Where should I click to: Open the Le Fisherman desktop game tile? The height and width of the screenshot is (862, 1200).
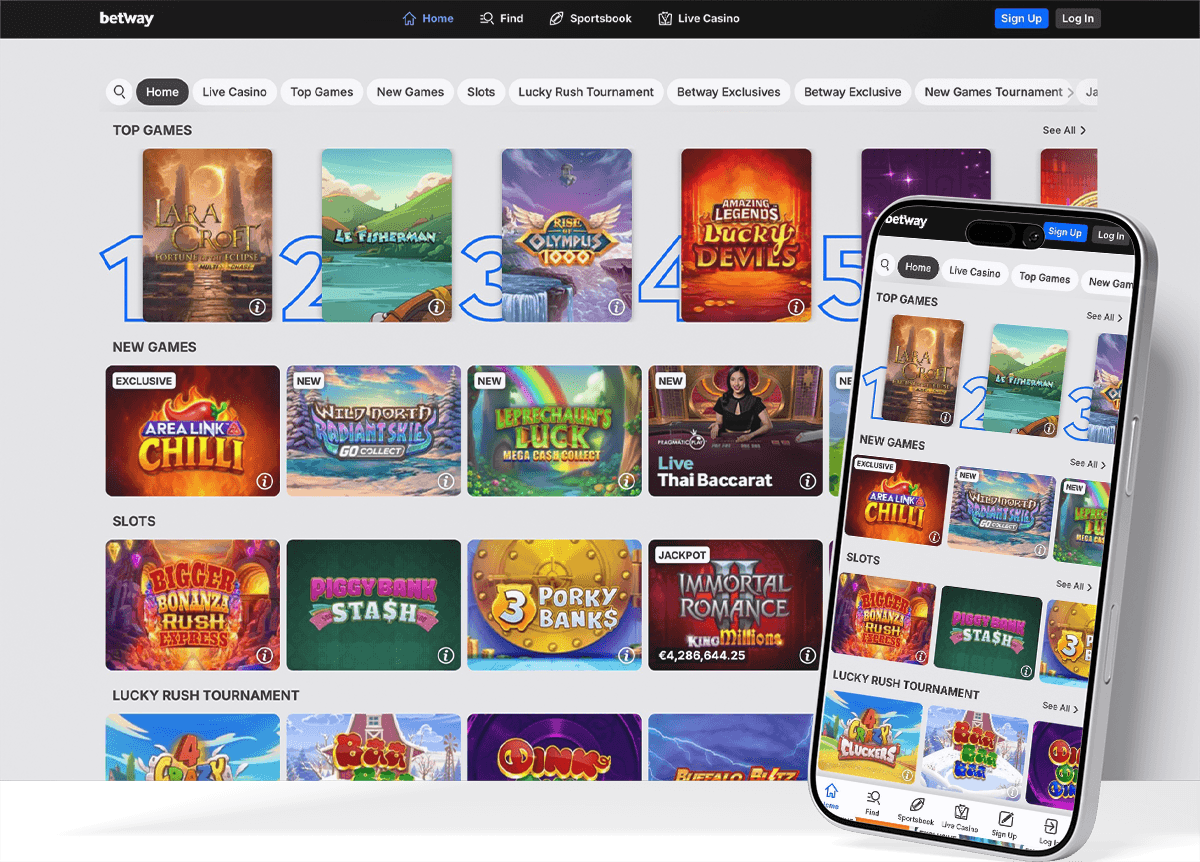pos(386,235)
